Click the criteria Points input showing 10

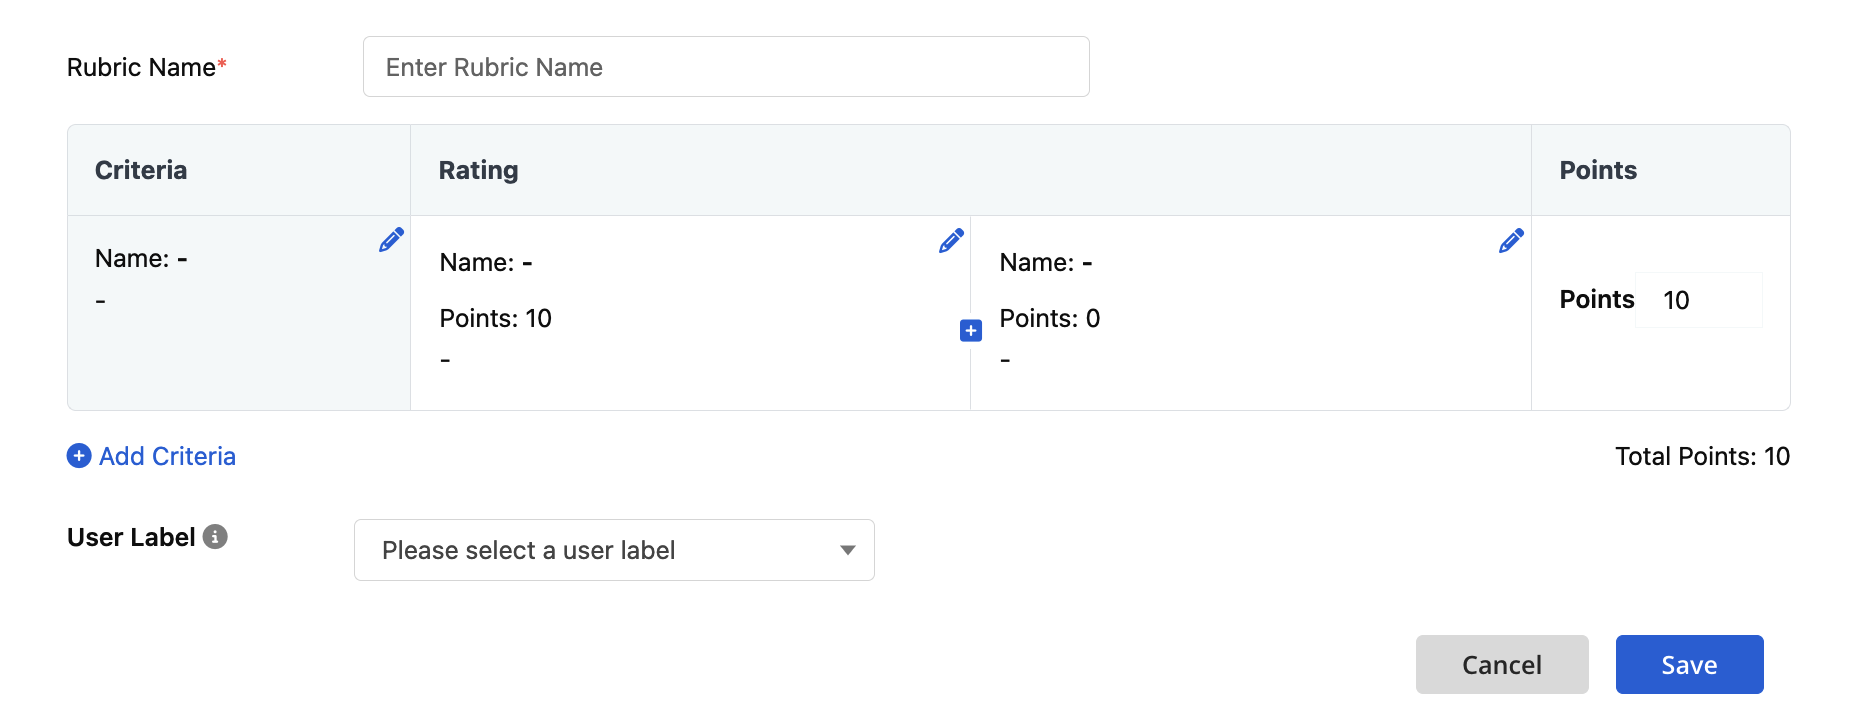(x=1698, y=300)
